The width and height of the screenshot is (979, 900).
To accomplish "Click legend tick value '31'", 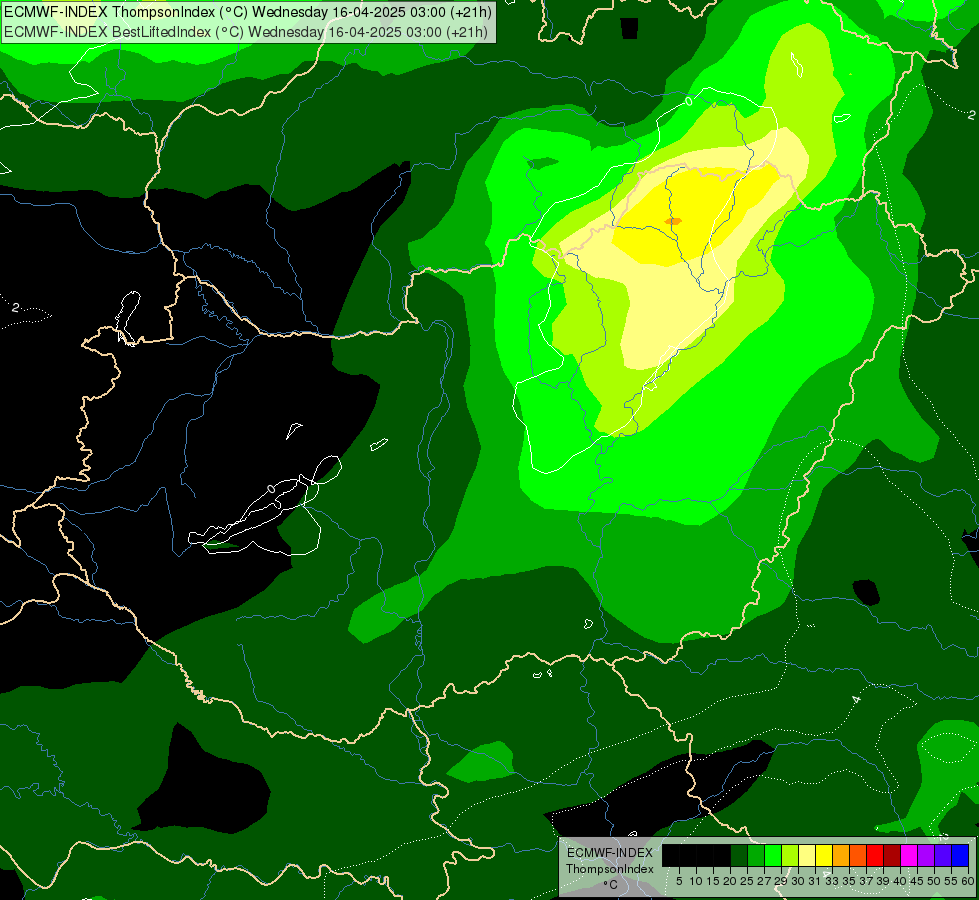I will (x=815, y=881).
